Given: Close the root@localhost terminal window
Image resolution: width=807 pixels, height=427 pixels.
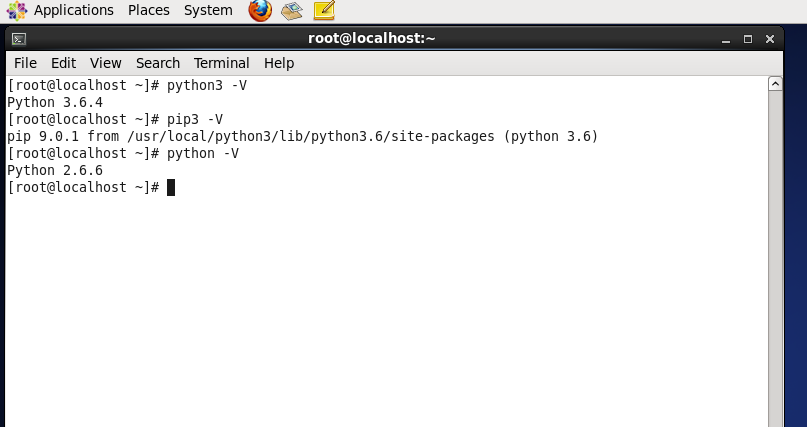Looking at the screenshot, I should tap(770, 39).
